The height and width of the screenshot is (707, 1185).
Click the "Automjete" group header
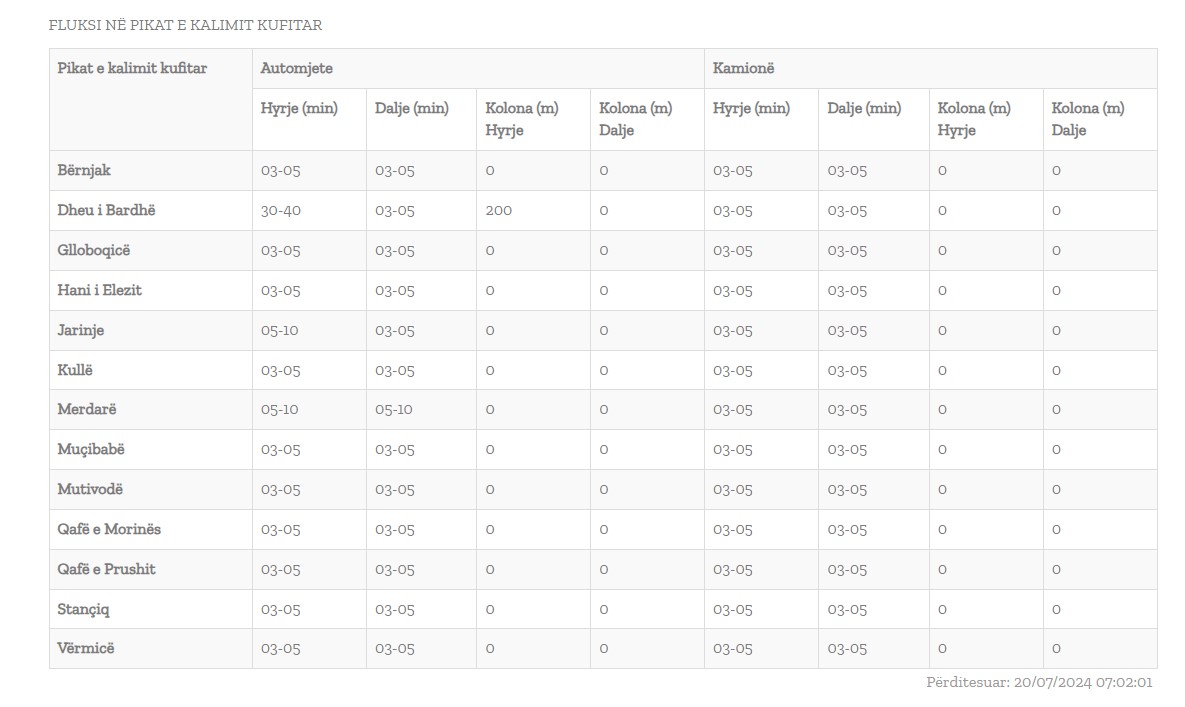pyautogui.click(x=296, y=68)
